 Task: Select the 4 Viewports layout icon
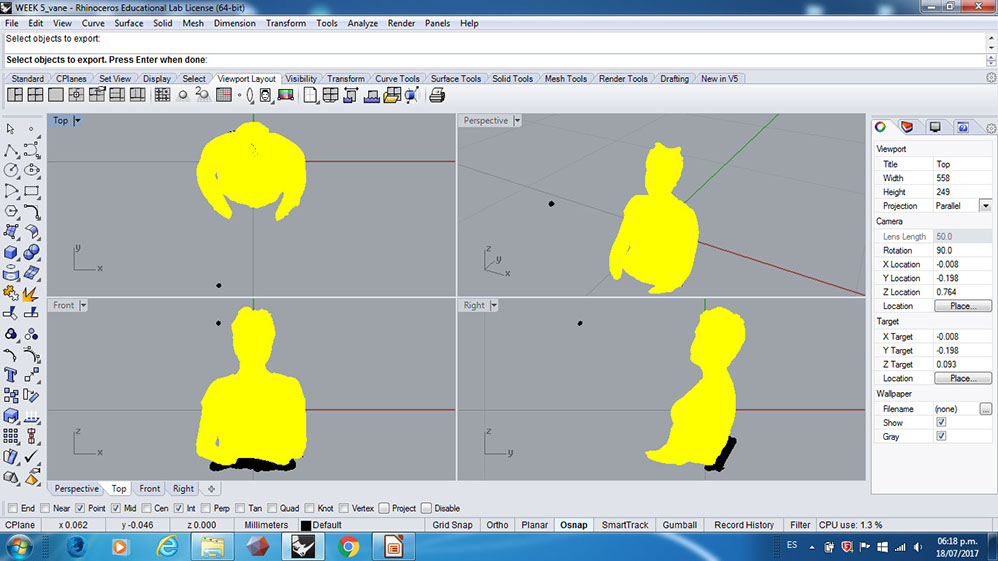(35, 96)
